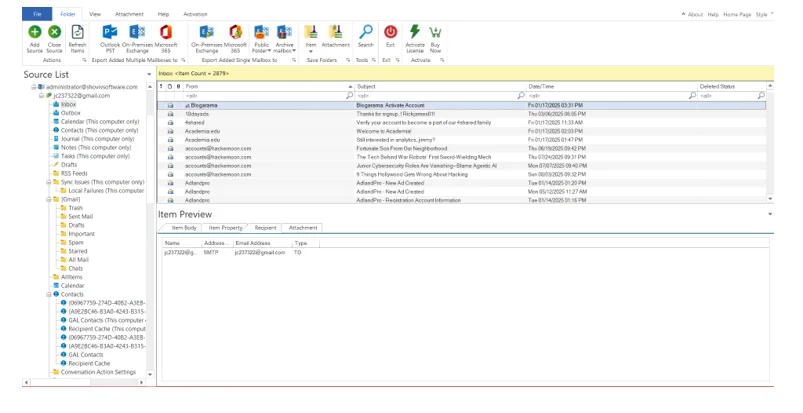Open the Style dropdown at top right

764,14
